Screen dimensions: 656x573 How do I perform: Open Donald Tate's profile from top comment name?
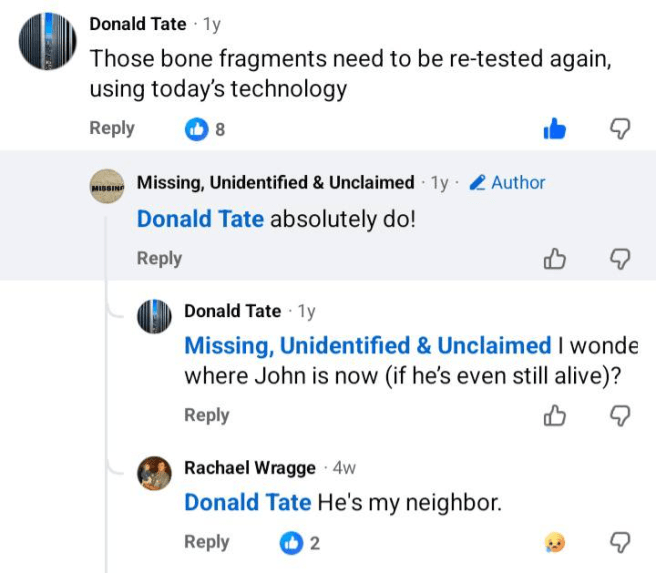point(137,23)
